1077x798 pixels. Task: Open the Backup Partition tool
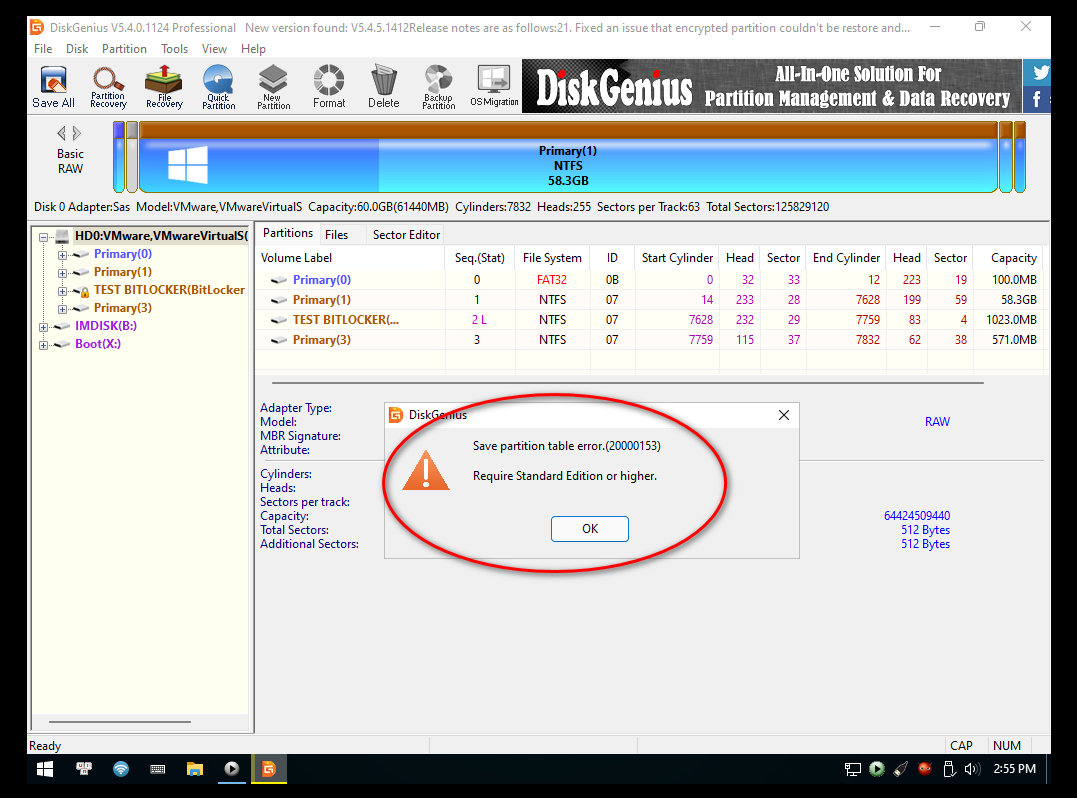438,87
